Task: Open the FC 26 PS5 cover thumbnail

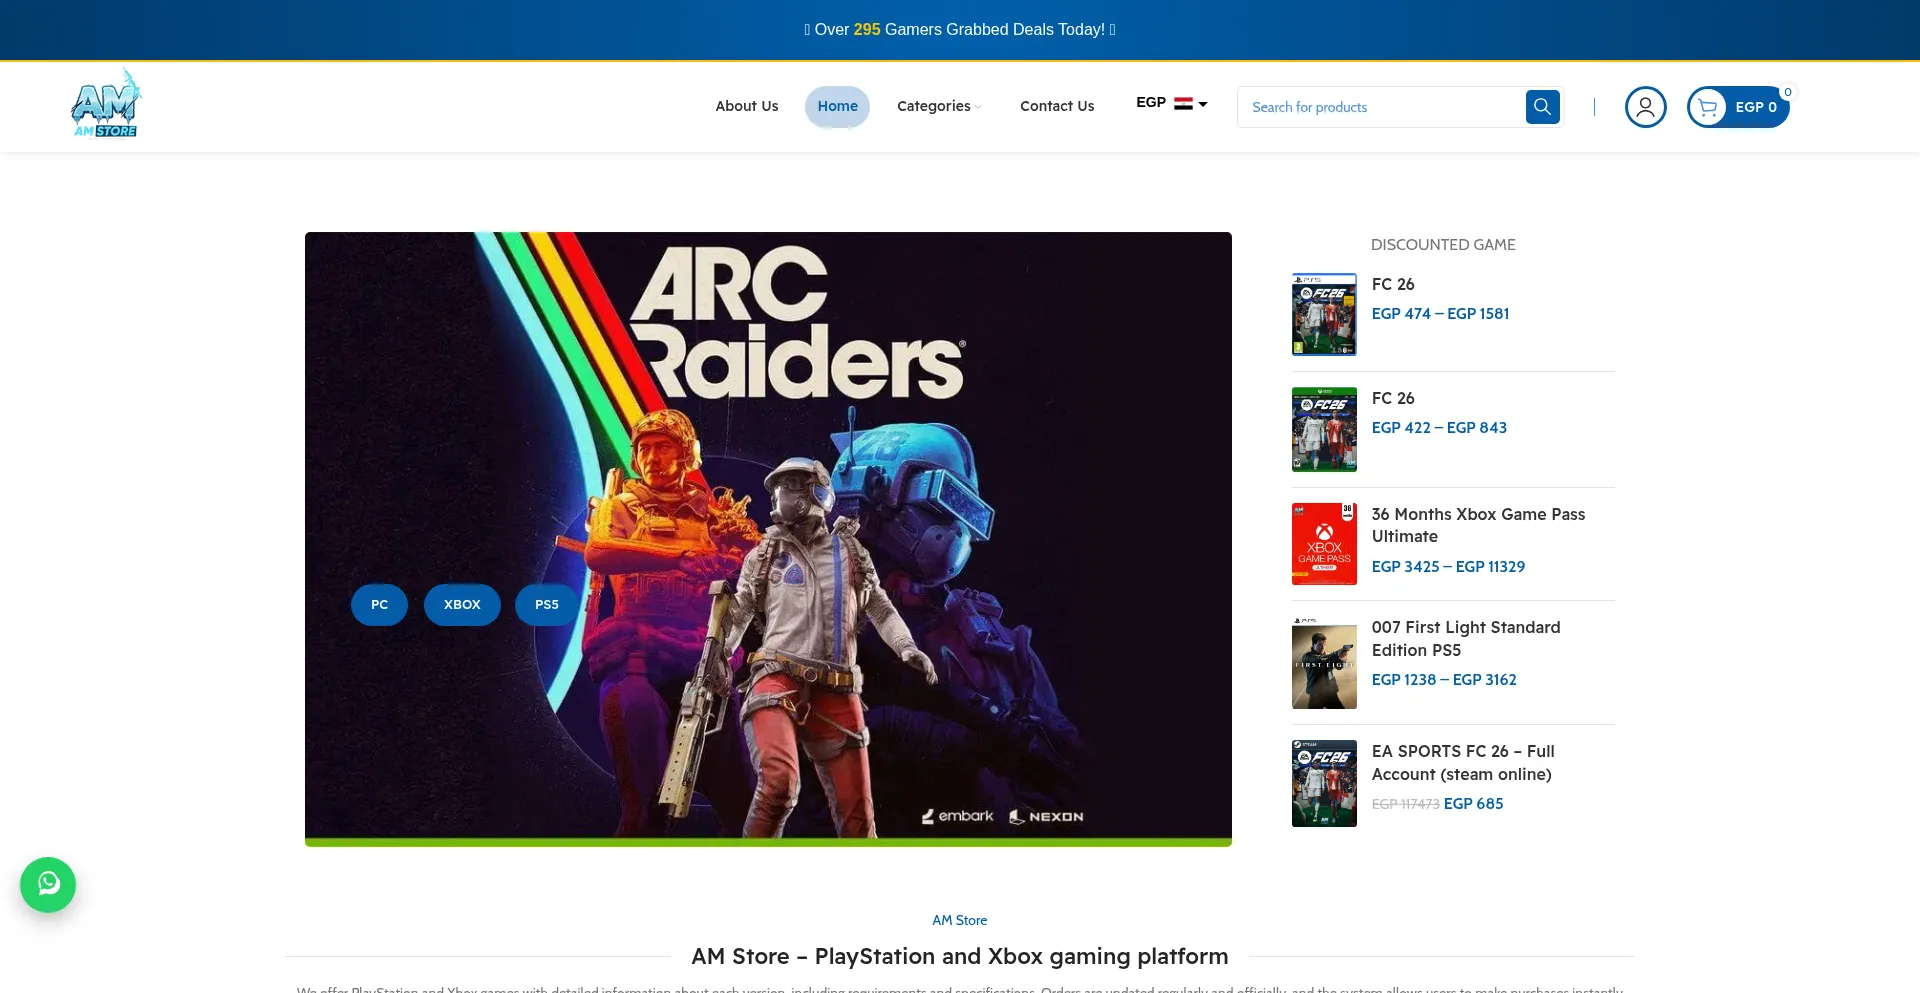Action: point(1324,314)
